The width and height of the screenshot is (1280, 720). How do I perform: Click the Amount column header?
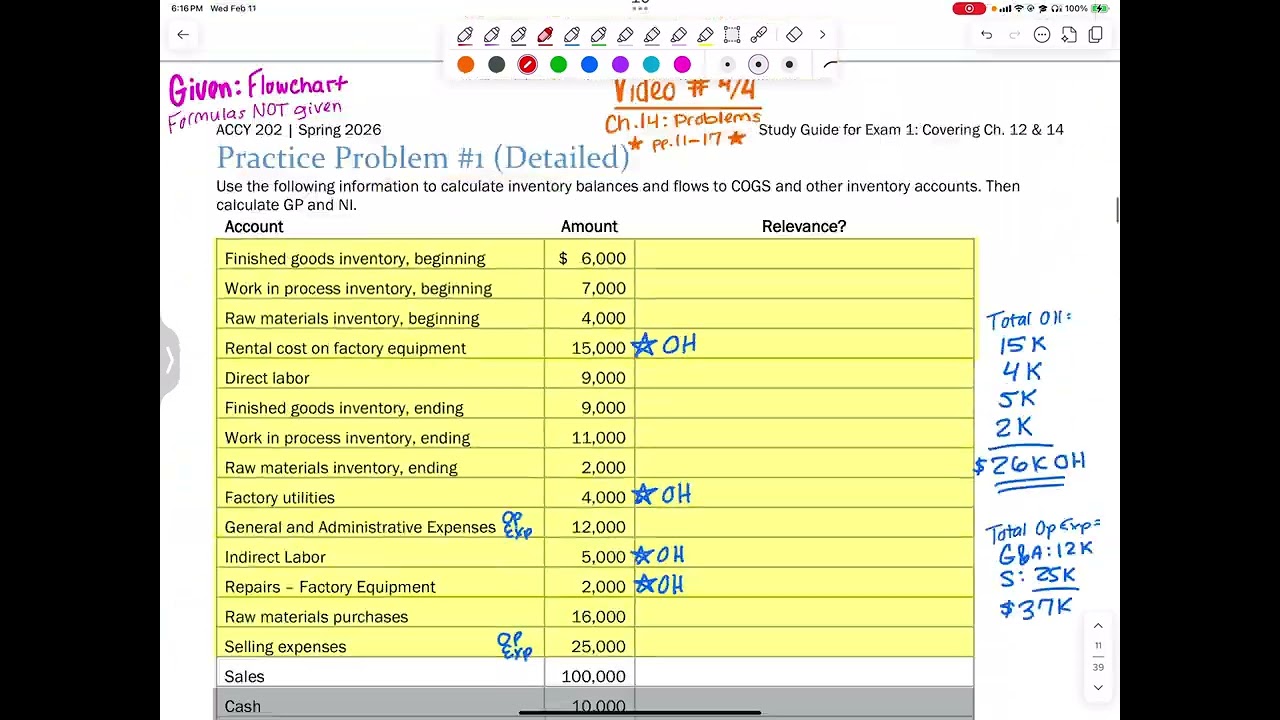point(589,227)
